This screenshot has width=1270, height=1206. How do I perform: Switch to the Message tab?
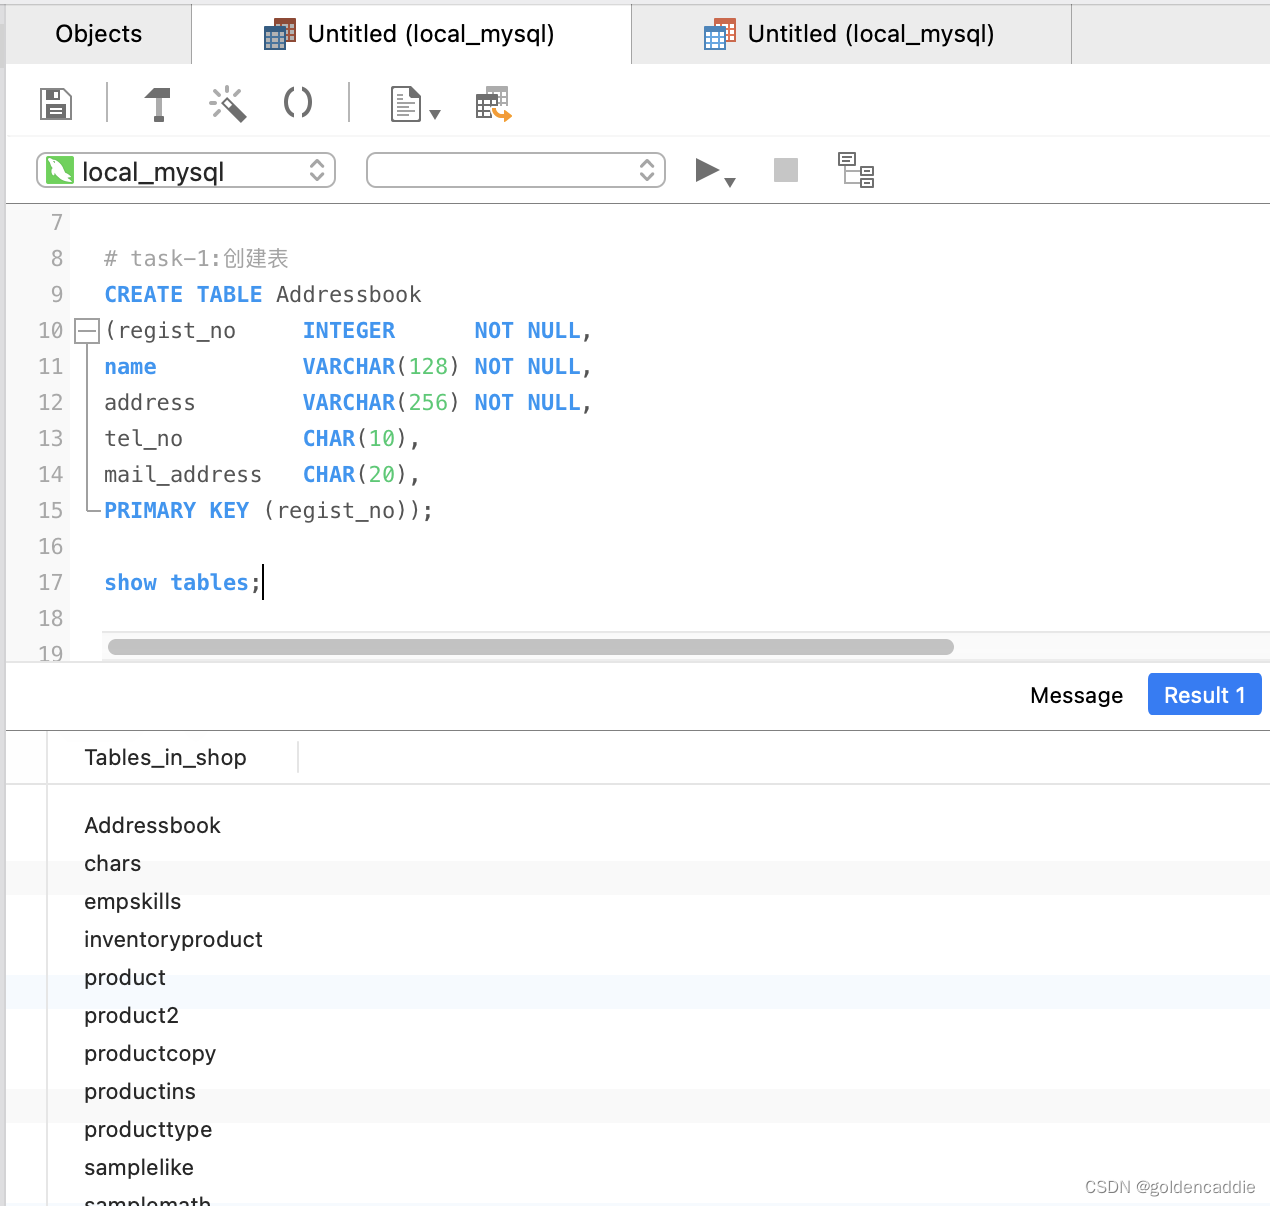click(x=1076, y=695)
